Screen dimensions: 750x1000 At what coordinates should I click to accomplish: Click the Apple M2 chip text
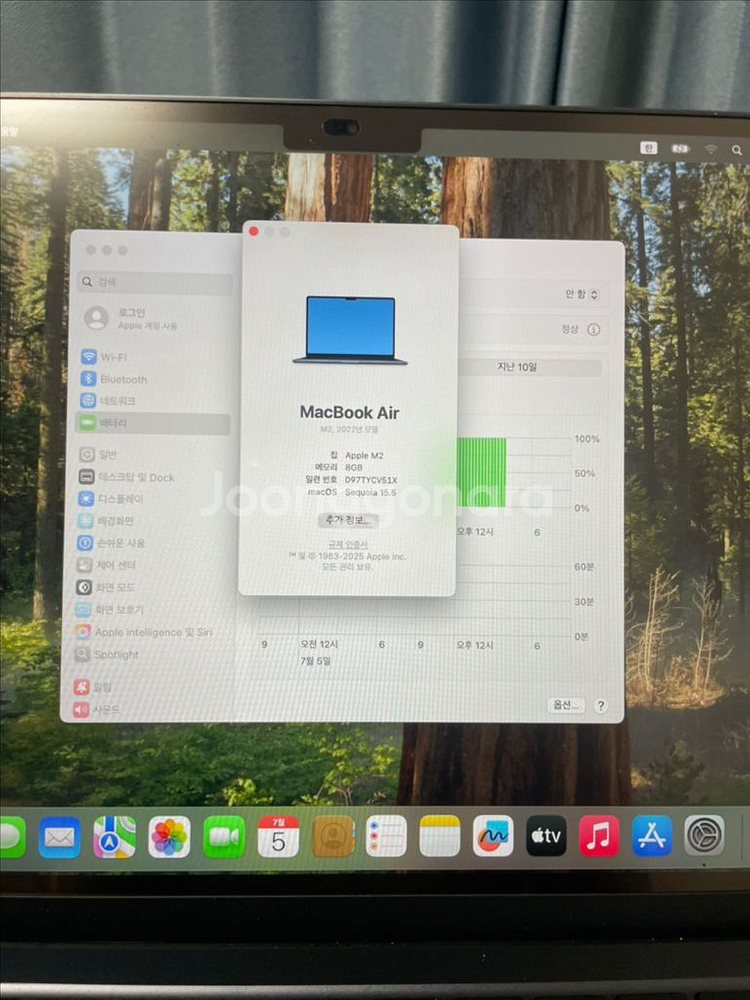click(x=364, y=455)
